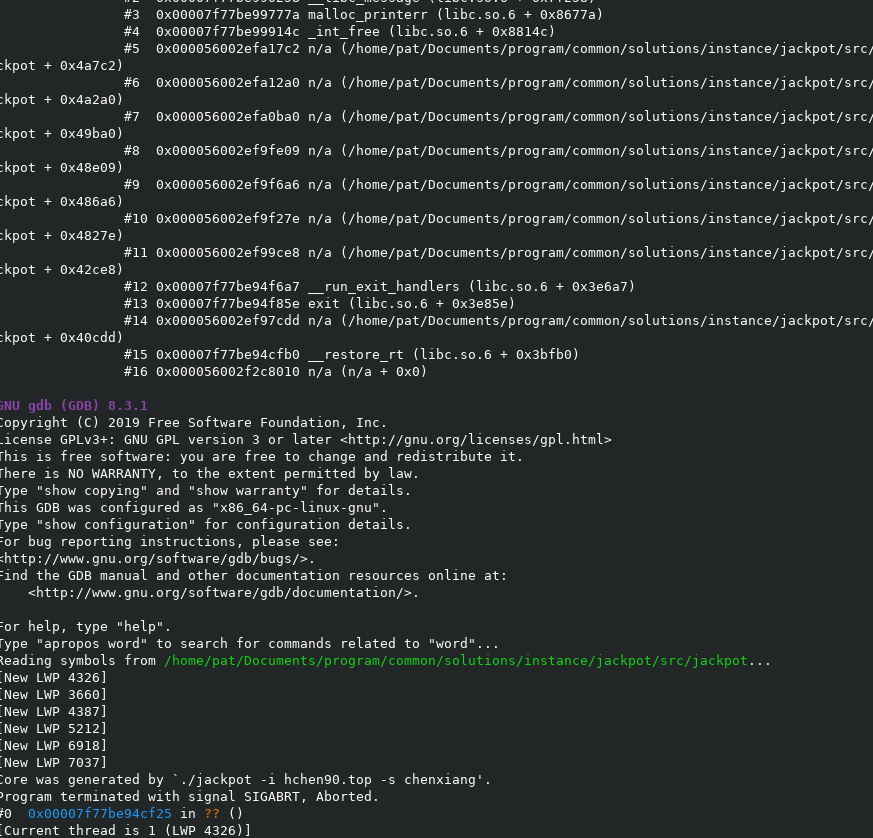The width and height of the screenshot is (873, 838).
Task: Click frame #16 with n/a + 0x0
Action: tap(275, 371)
